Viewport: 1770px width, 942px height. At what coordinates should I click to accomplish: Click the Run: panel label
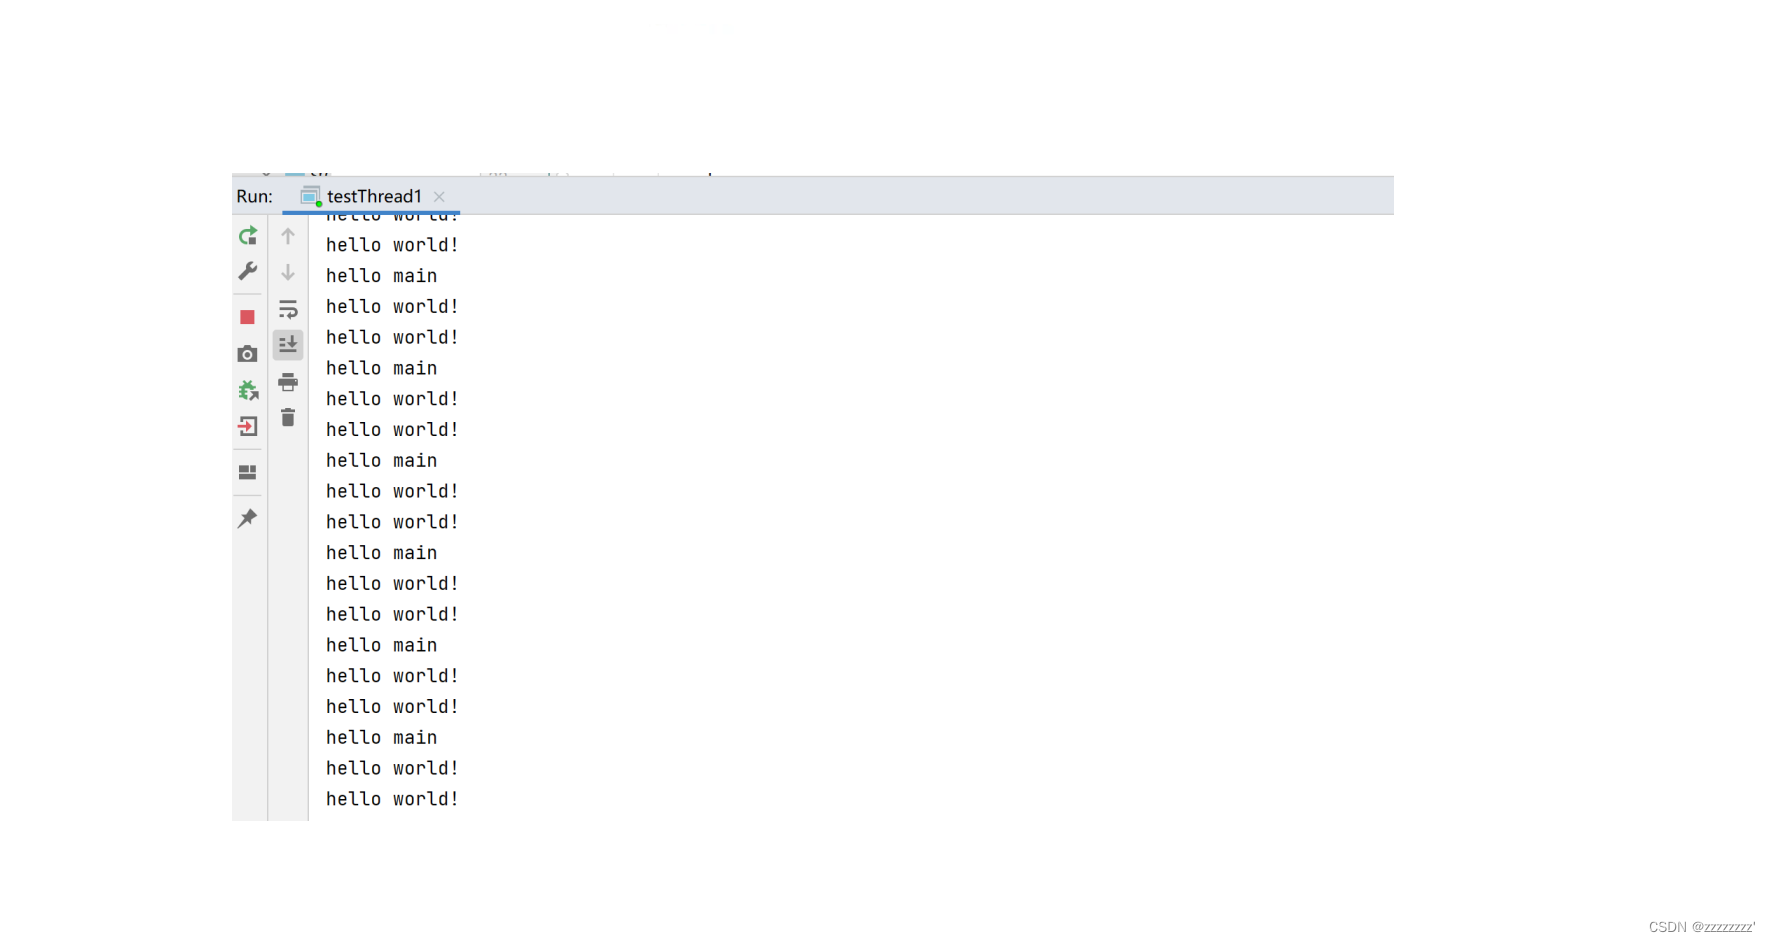tap(255, 196)
